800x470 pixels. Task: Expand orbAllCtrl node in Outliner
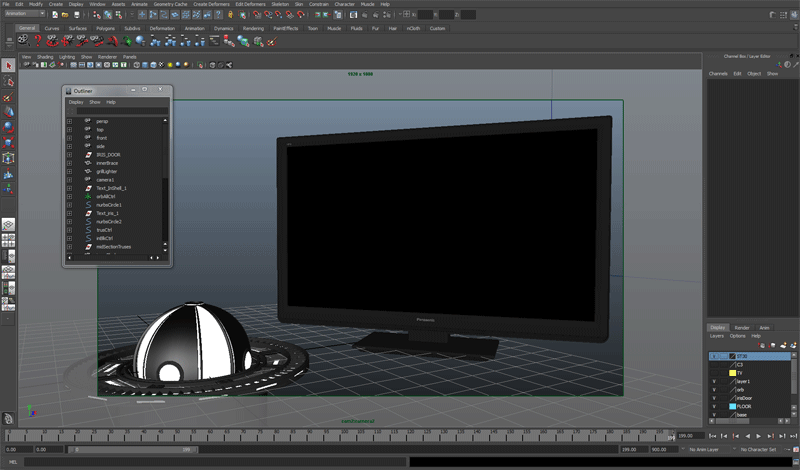click(x=69, y=196)
